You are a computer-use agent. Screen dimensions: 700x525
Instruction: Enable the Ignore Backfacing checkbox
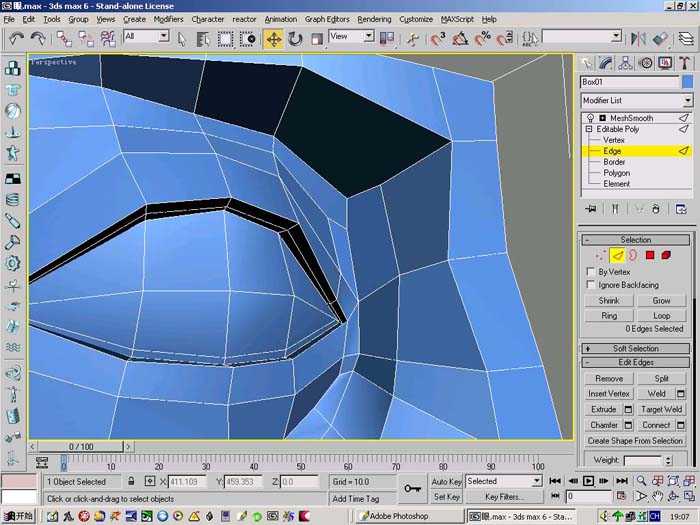tap(590, 284)
